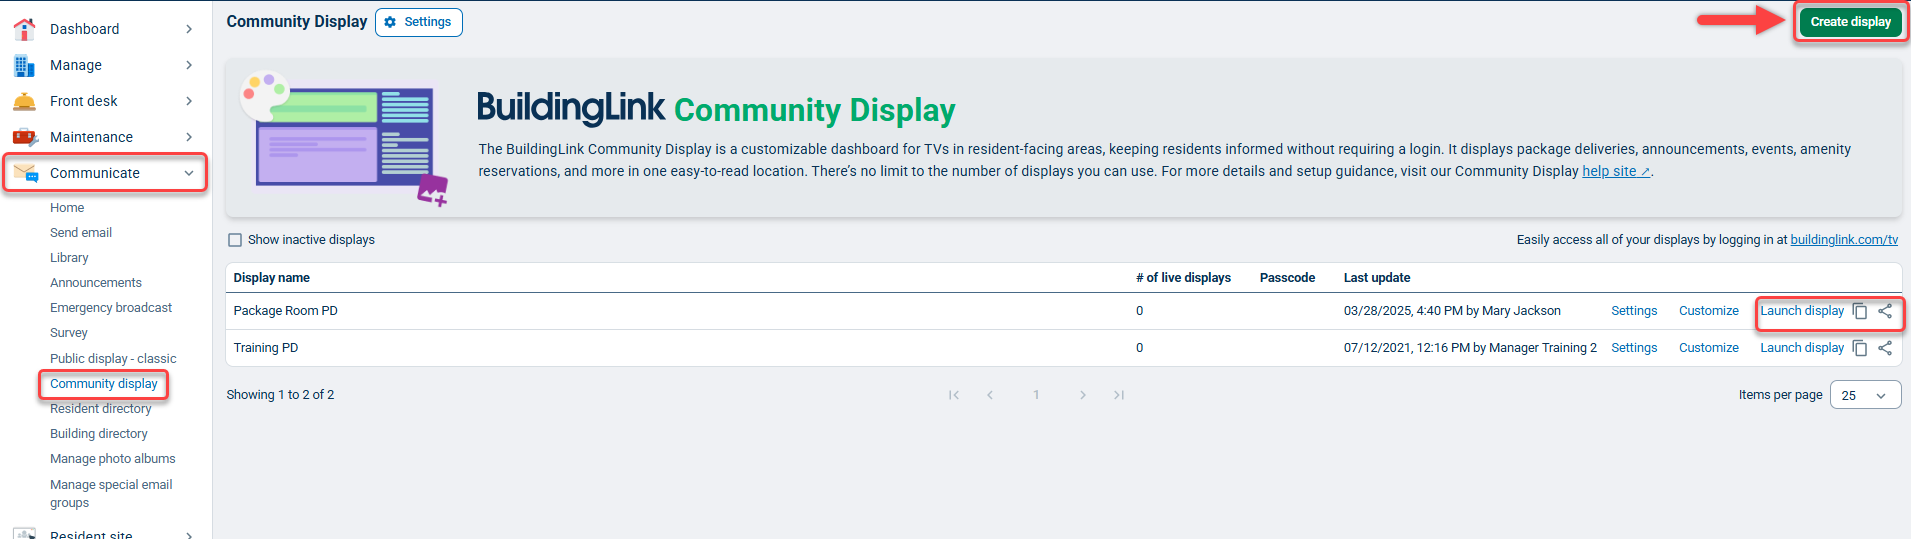Open Emergency broadcast menu item
1911x539 pixels.
click(111, 308)
